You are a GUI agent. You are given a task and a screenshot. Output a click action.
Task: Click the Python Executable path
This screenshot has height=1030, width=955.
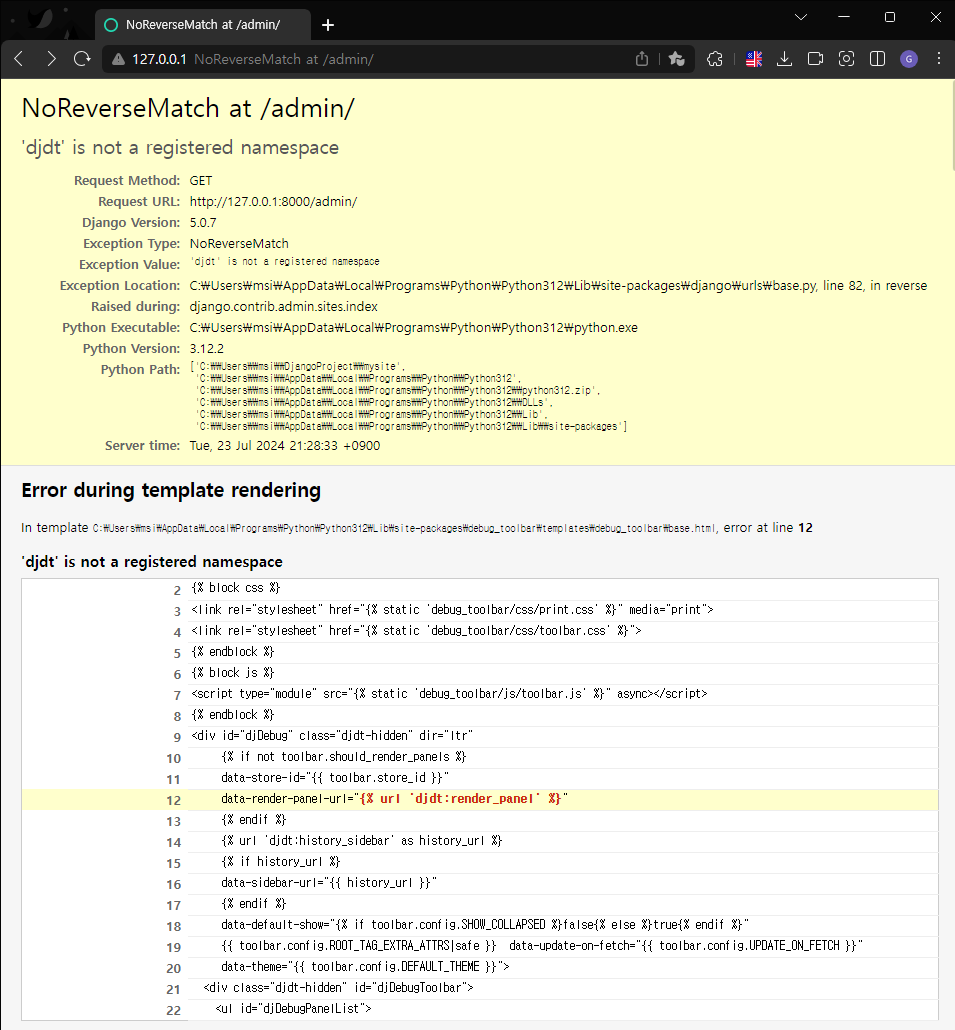[x=414, y=328]
